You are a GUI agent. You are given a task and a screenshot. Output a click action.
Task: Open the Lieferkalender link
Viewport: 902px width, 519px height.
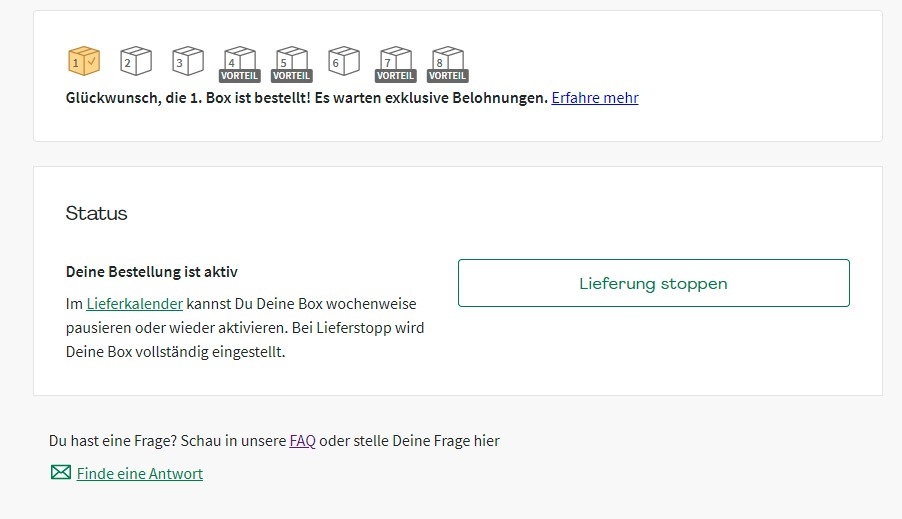coord(134,303)
